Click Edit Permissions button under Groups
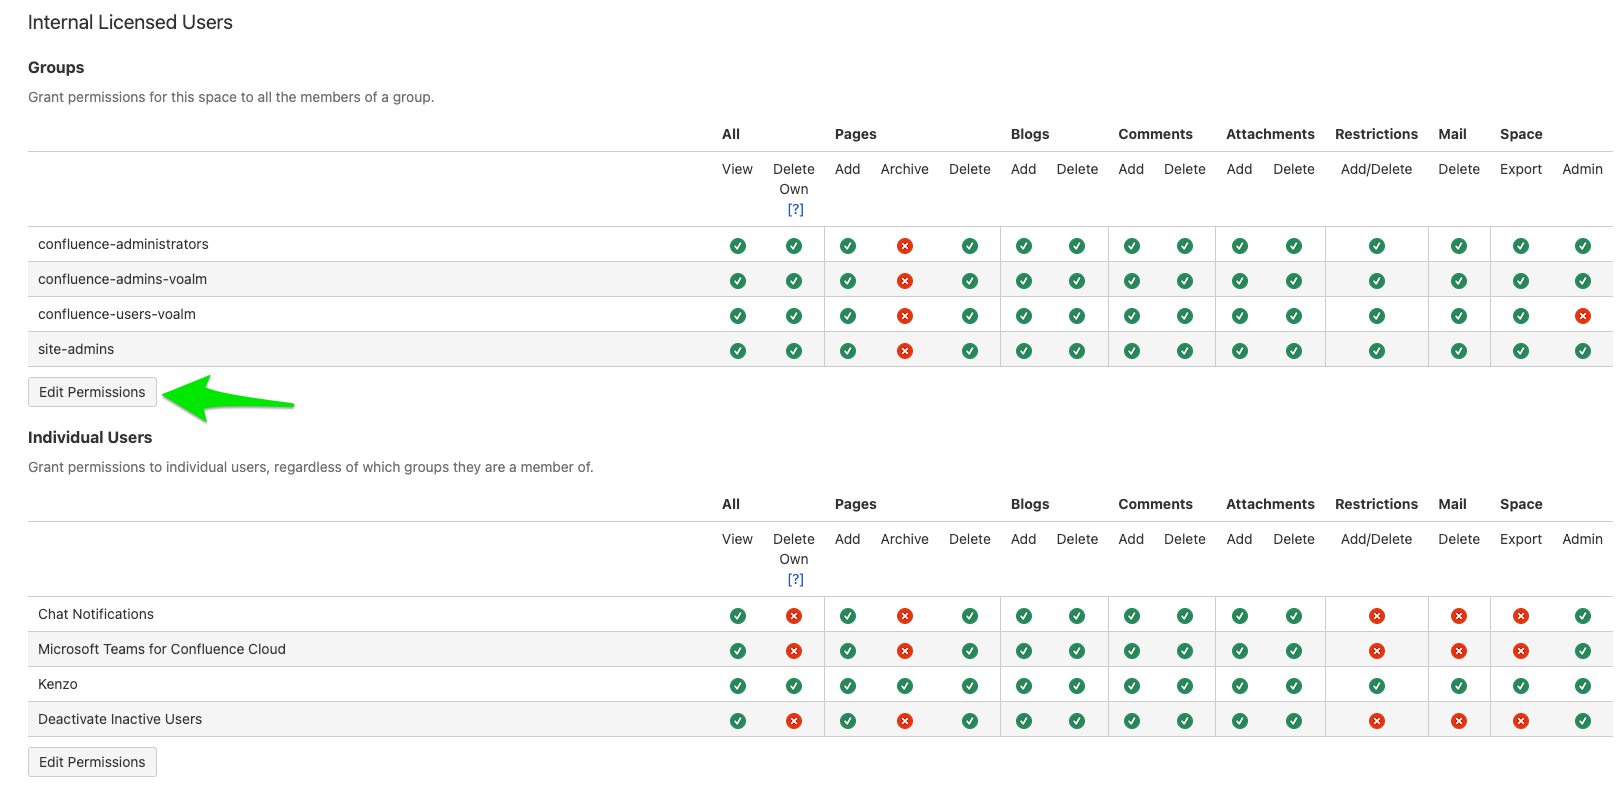1620x786 pixels. click(x=92, y=392)
